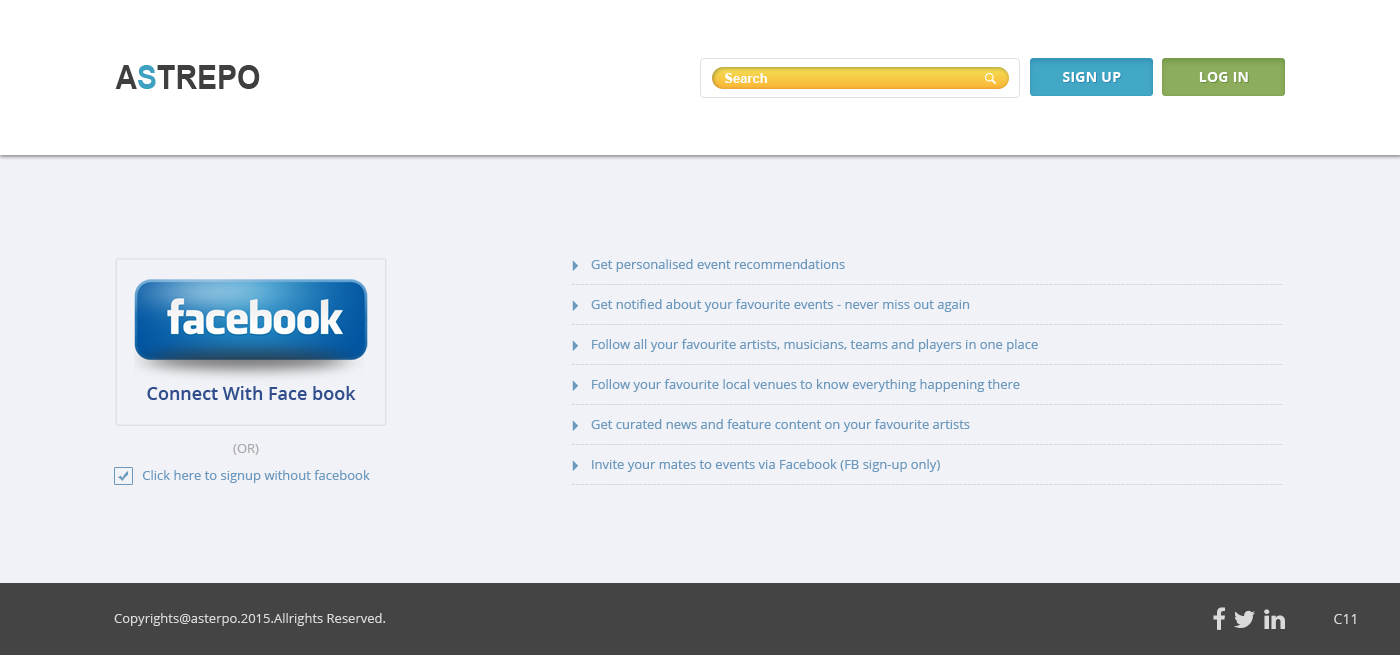Open the Facebook footer icon
Image resolution: width=1400 pixels, height=655 pixels.
pos(1219,619)
